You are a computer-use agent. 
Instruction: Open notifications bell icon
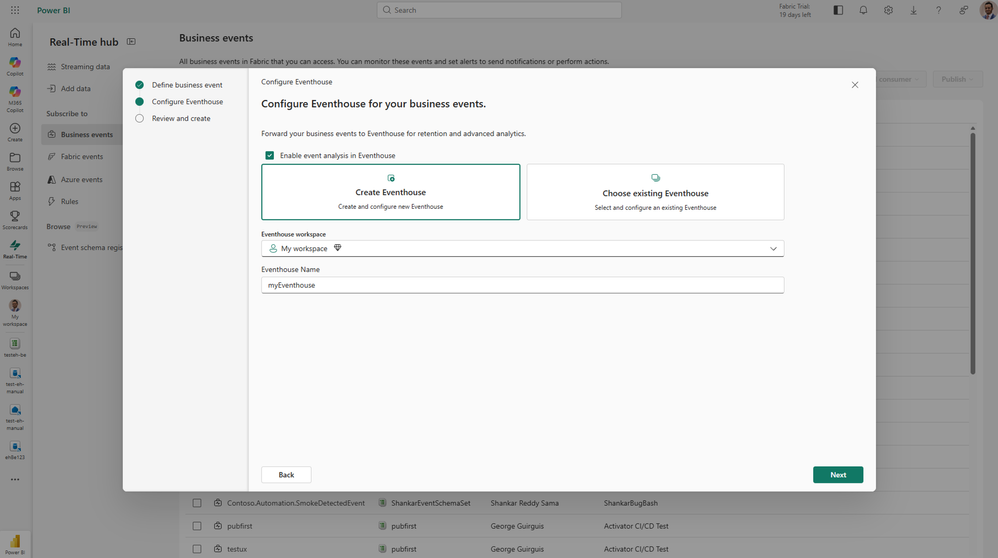coord(863,10)
